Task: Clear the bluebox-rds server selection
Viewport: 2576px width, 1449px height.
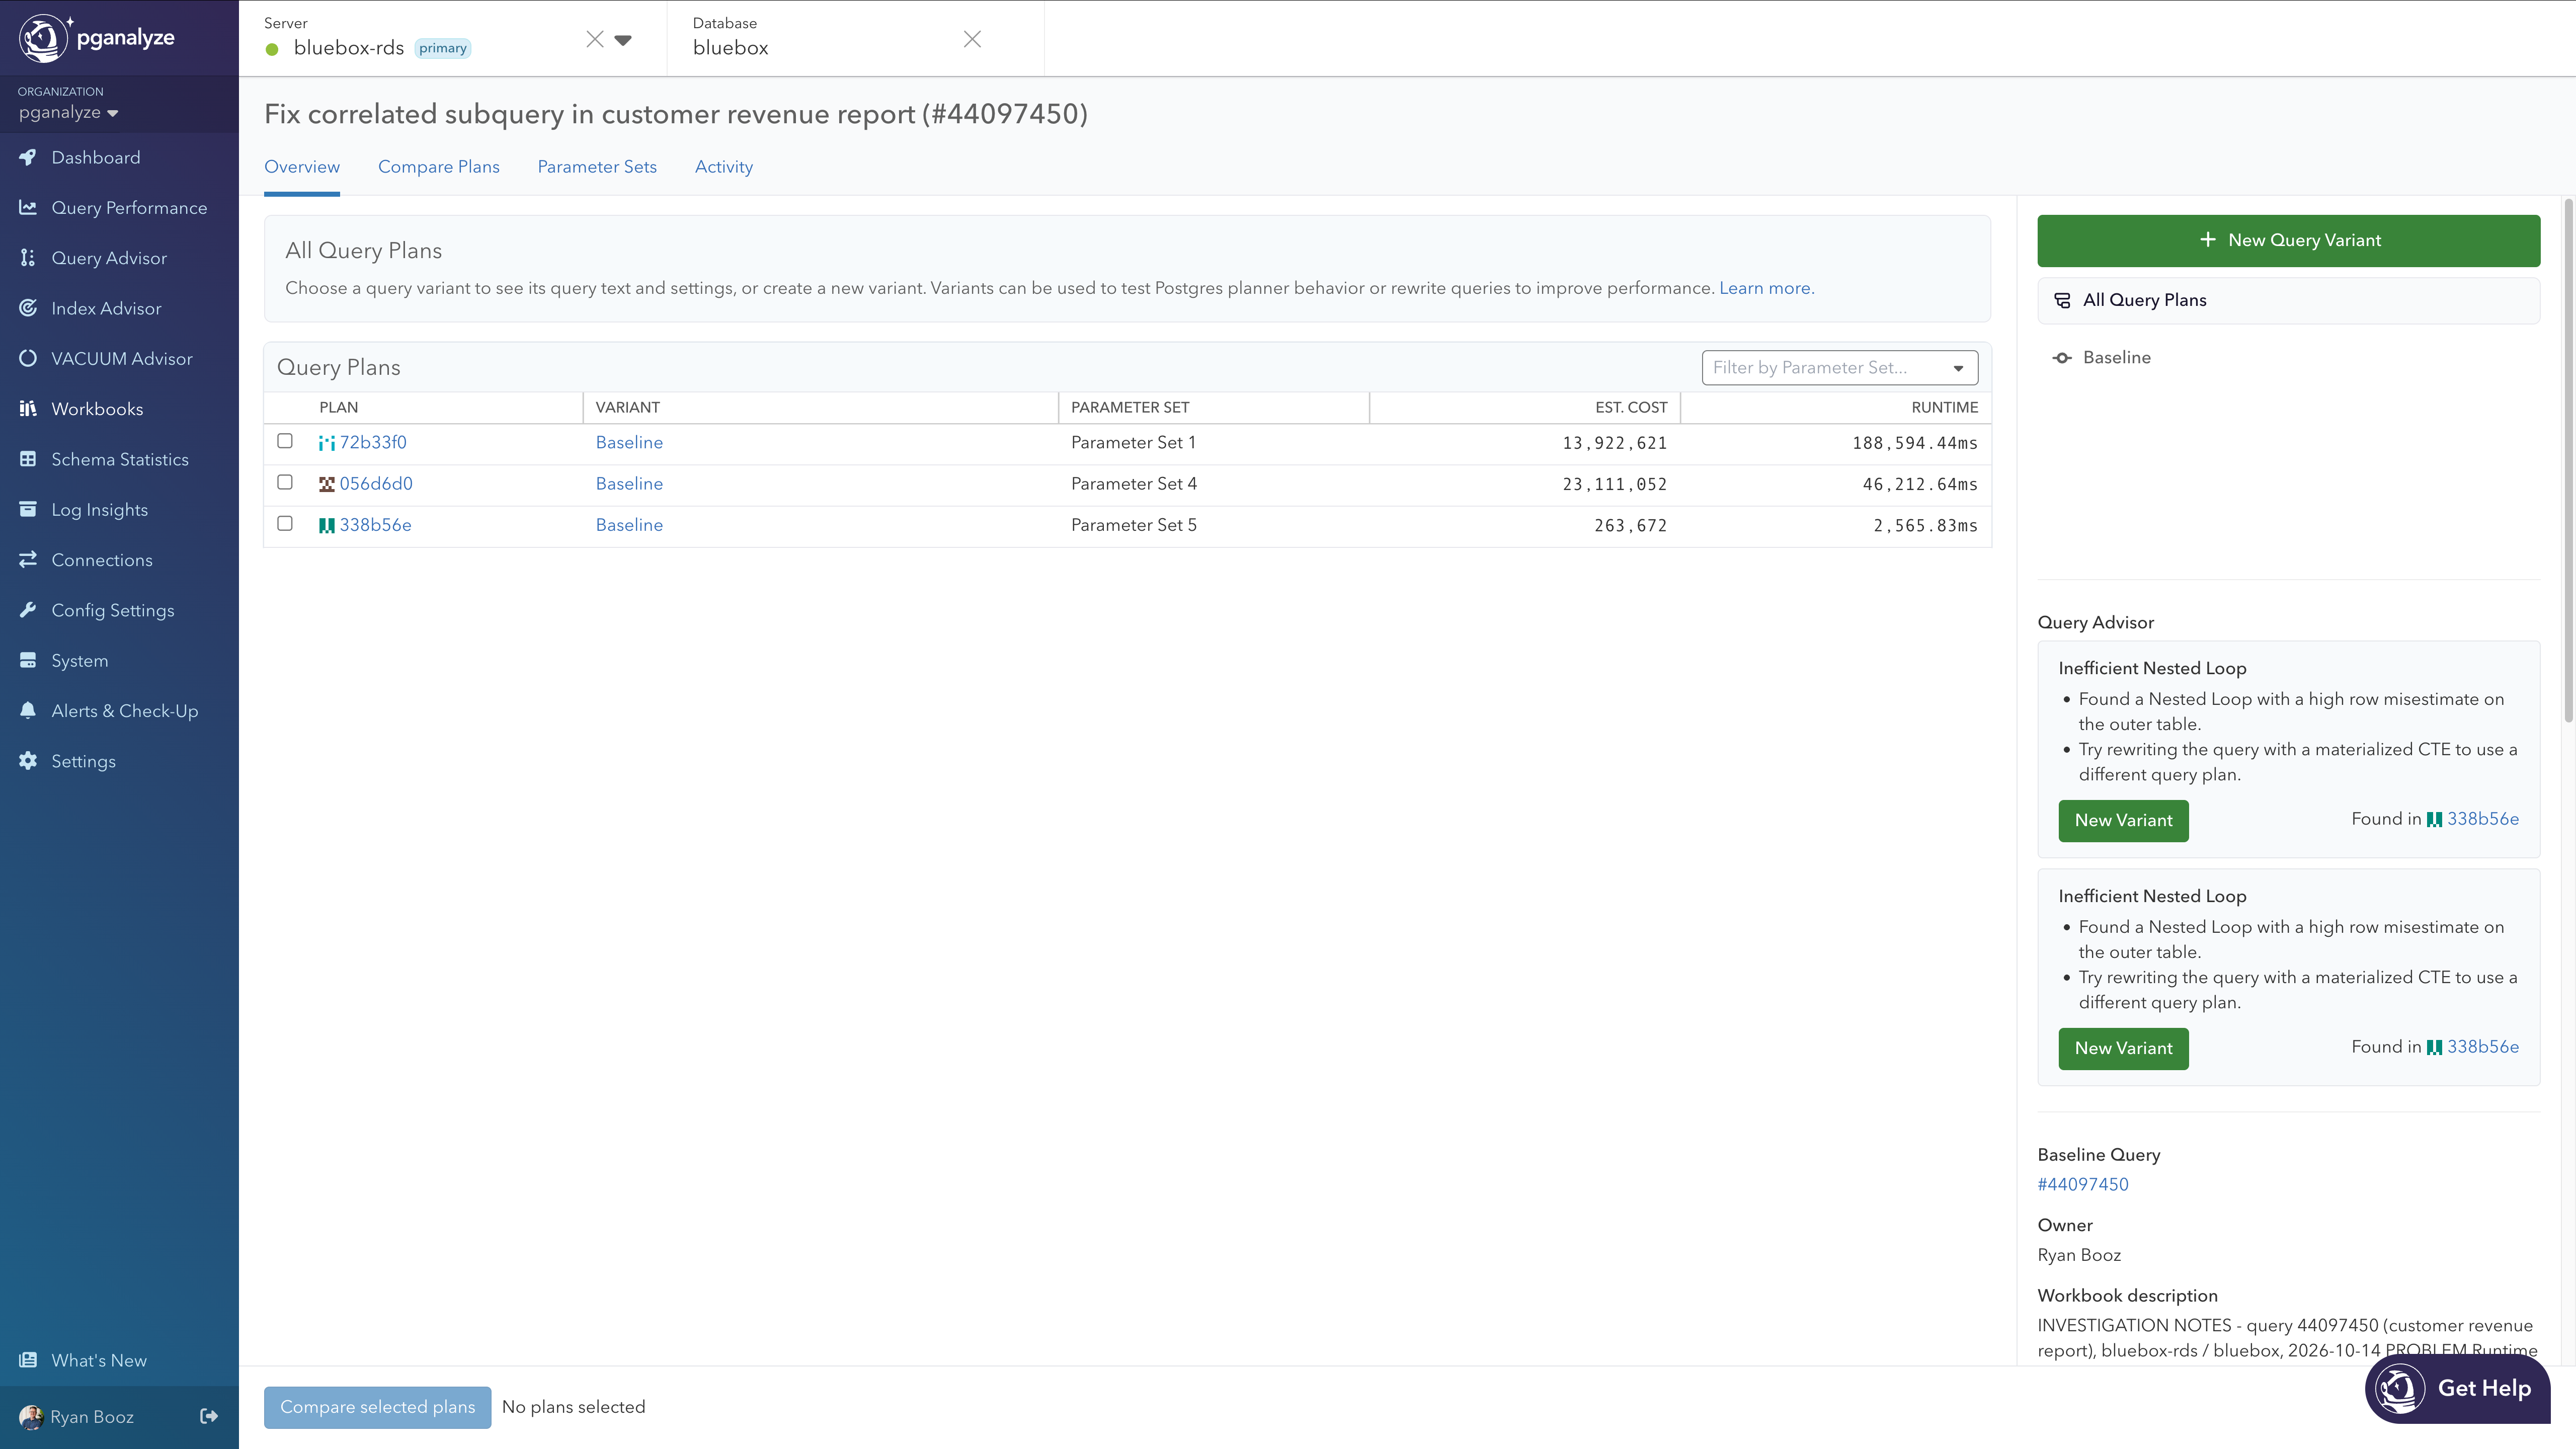Action: click(595, 39)
